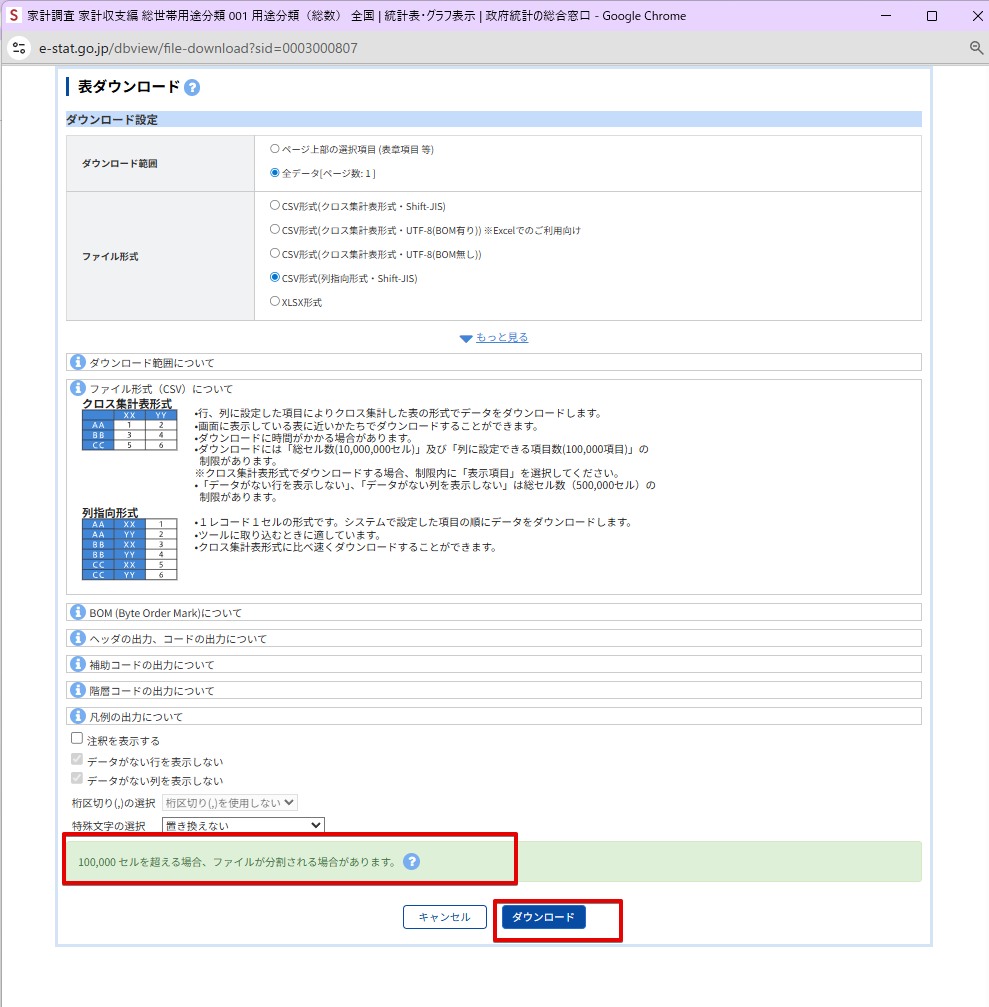This screenshot has height=1007, width=989.
Task: Open help via question mark beside 表ダウンロード
Action: [190, 87]
